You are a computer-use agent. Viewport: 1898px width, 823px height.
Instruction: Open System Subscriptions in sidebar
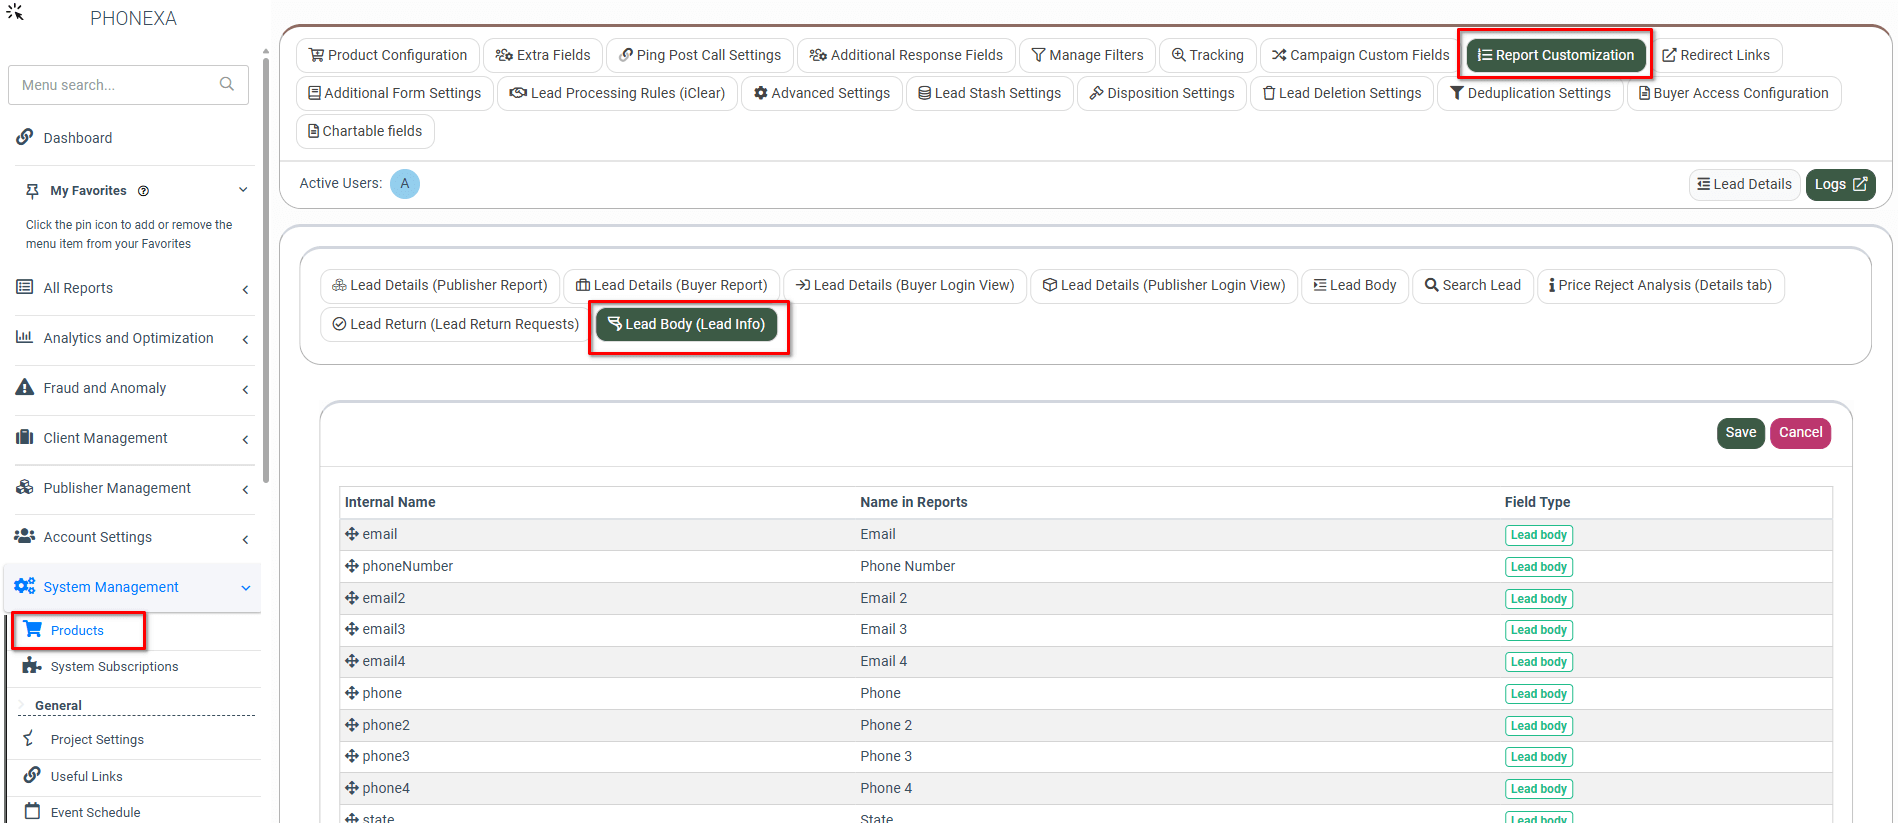pos(114,666)
